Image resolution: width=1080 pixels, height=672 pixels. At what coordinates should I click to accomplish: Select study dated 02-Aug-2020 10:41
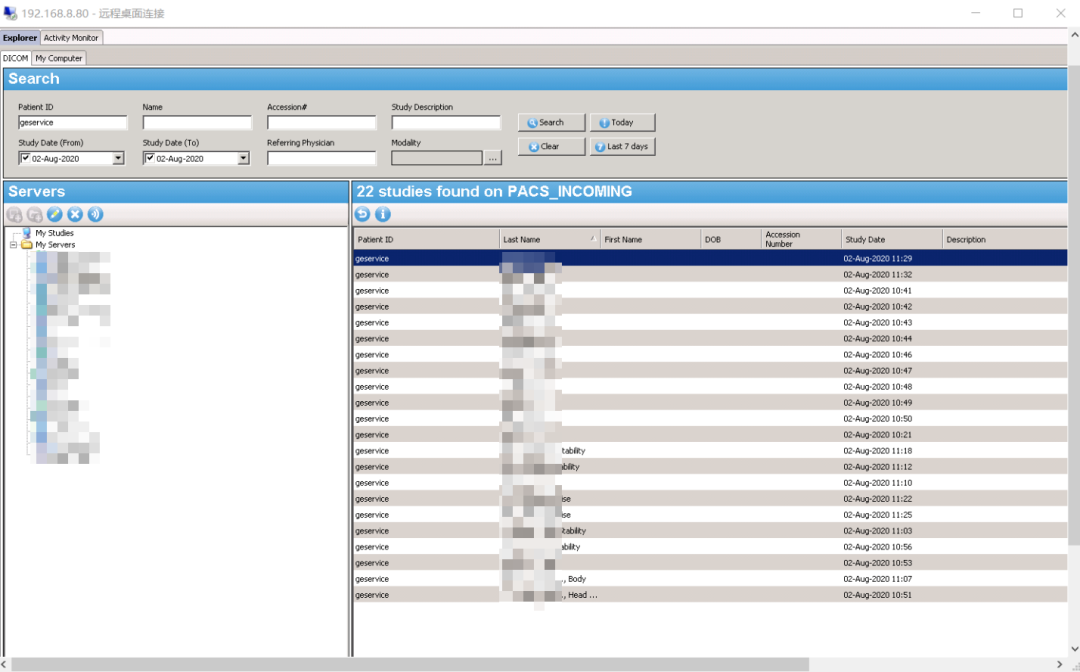coord(710,291)
